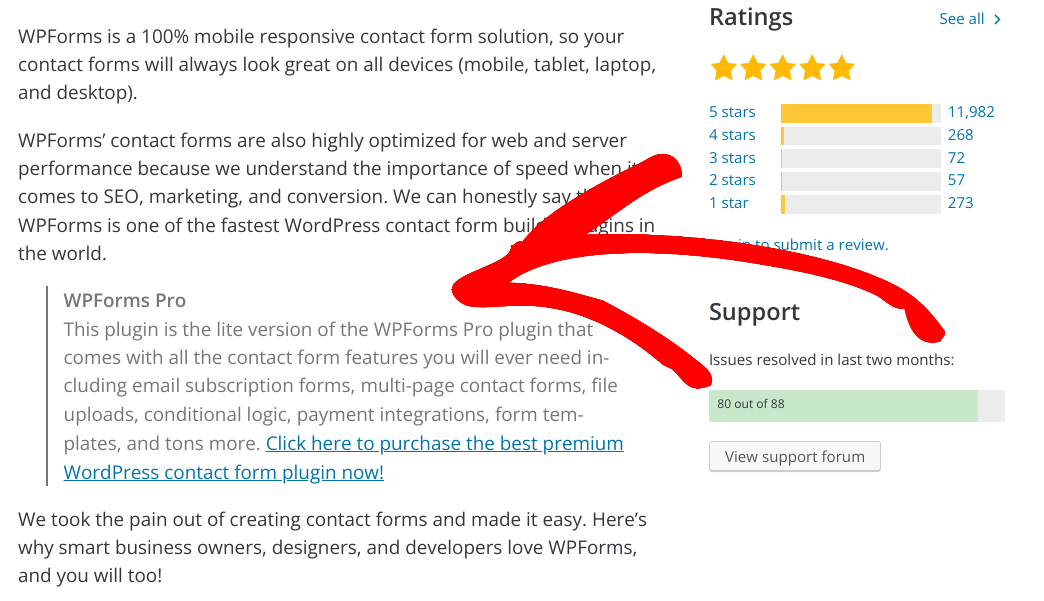Viewport: 1044px width, 601px height.
Task: Click the 273 count beside 1 star
Action: click(x=960, y=202)
